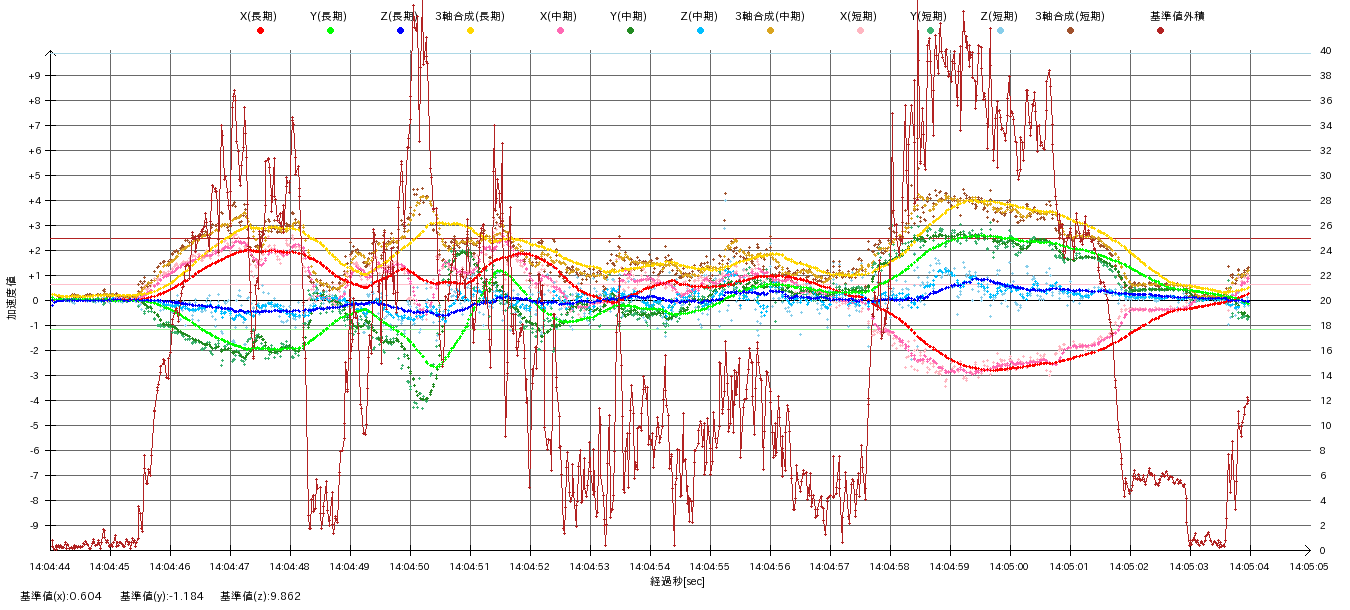Click the 基準値(z):9.862 readout
Image resolution: width=1350 pixels, height=610 pixels.
click(x=260, y=596)
